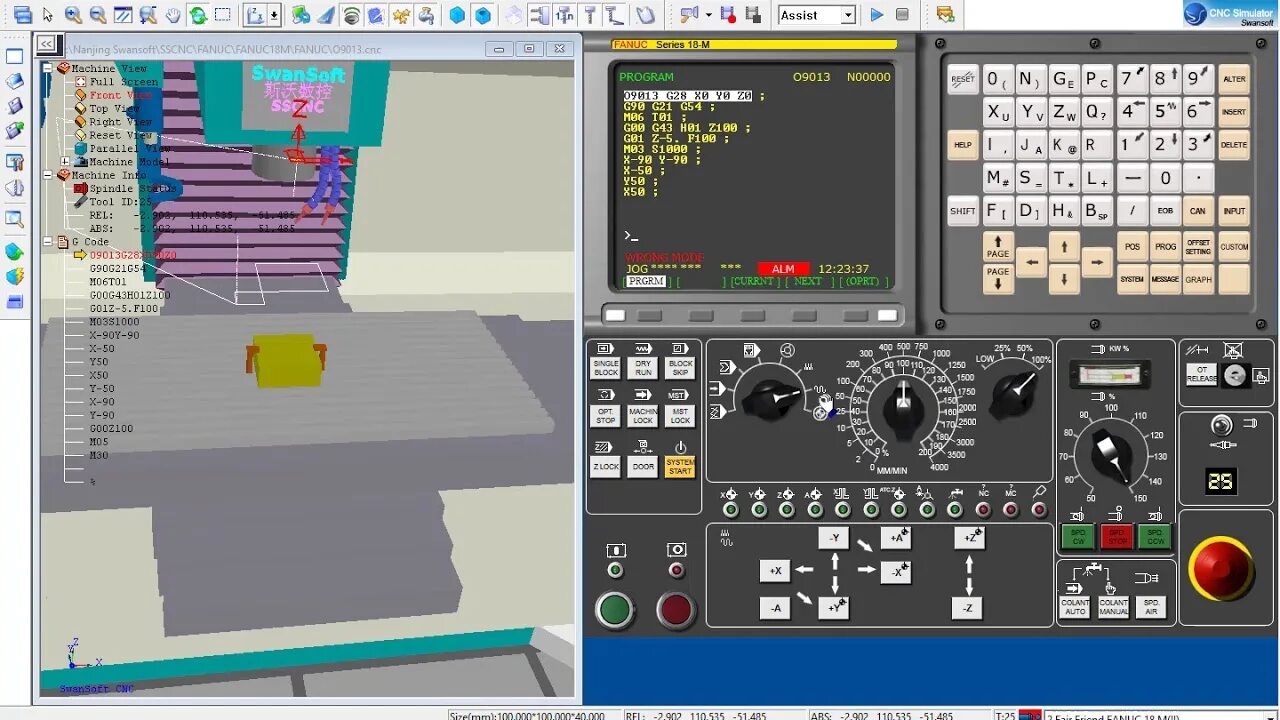This screenshot has width=1280, height=720.
Task: Select Front View in the tree
Action: [120, 95]
